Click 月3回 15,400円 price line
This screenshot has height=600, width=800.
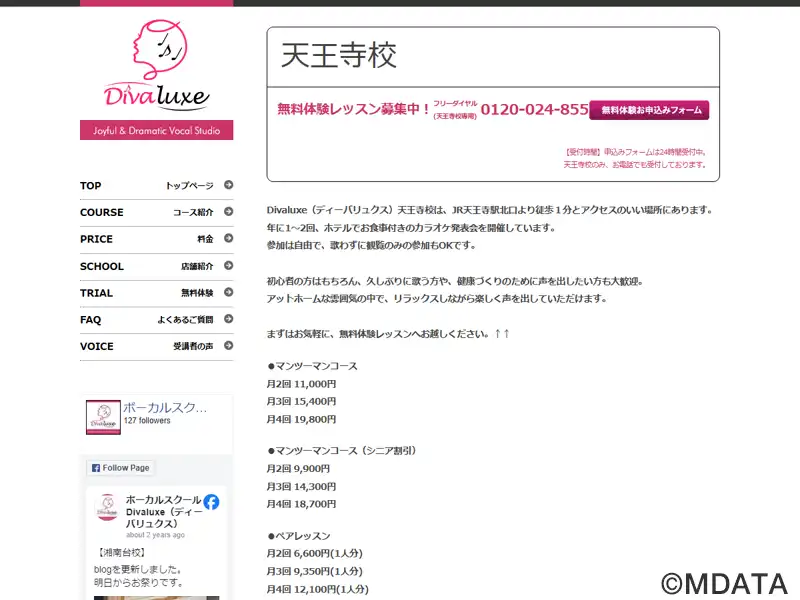pyautogui.click(x=302, y=402)
